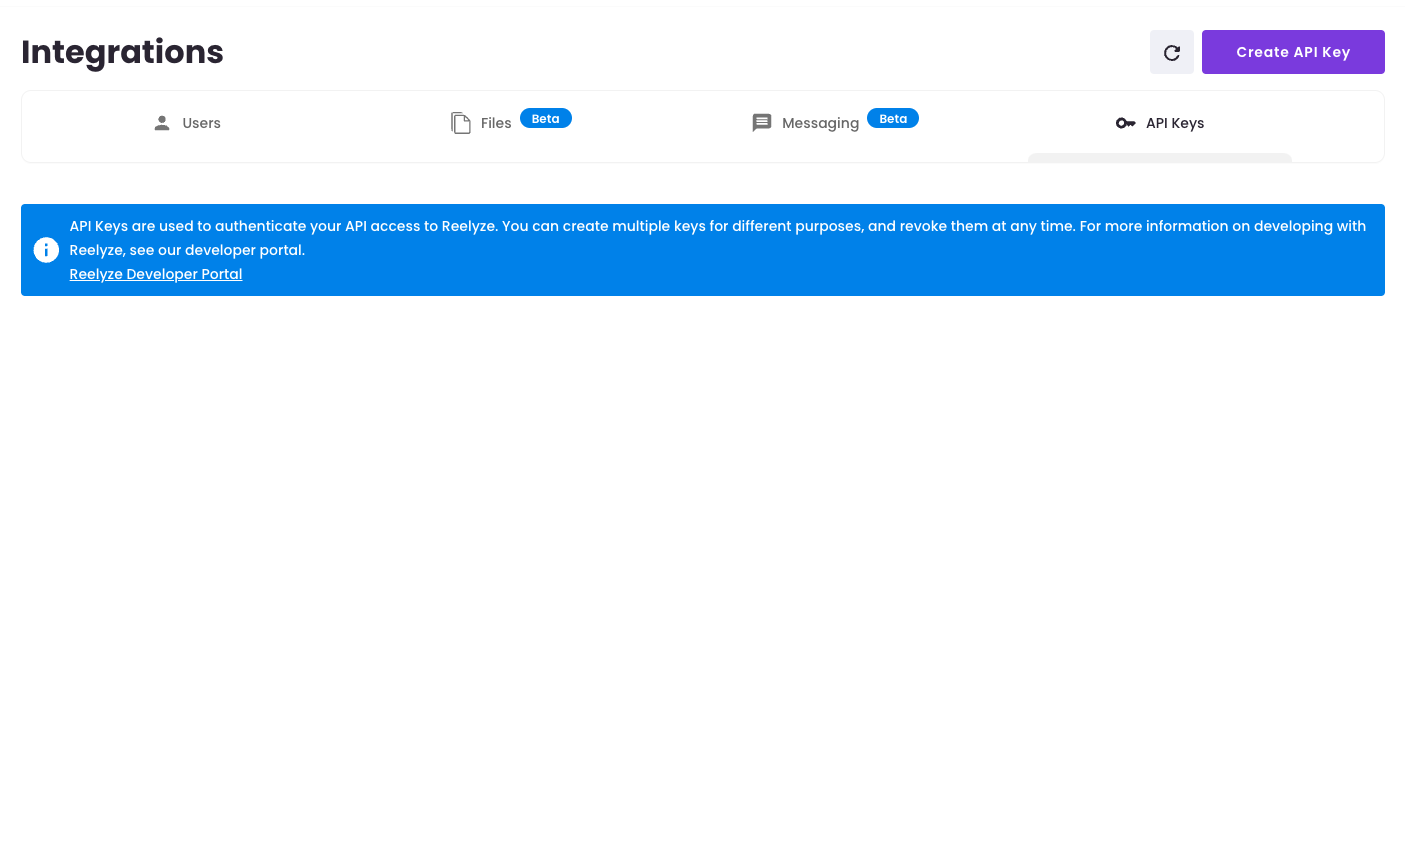The height and width of the screenshot is (841, 1405).
Task: Click the chat bubble icon for Messaging
Action: [x=762, y=123]
